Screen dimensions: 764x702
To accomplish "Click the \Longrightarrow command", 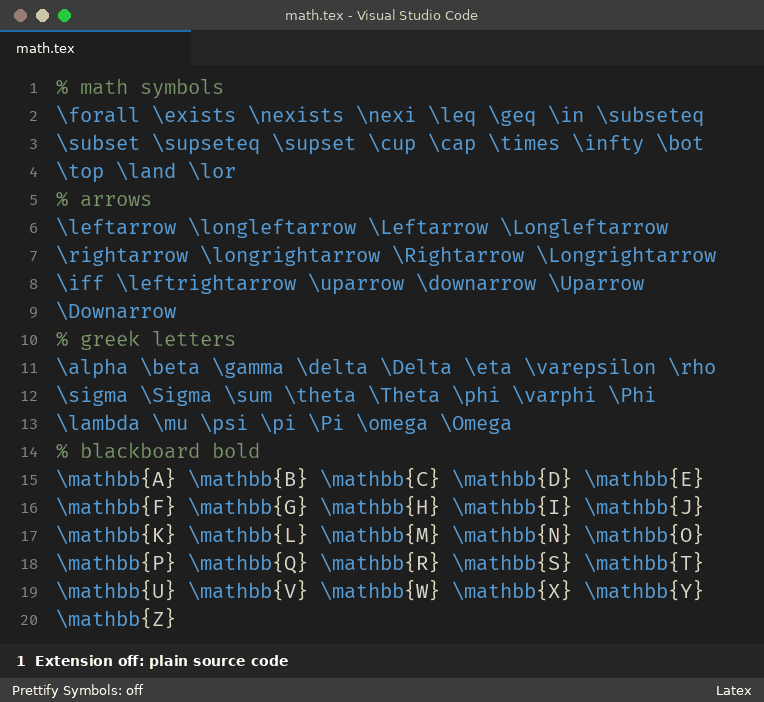I will (x=626, y=256).
